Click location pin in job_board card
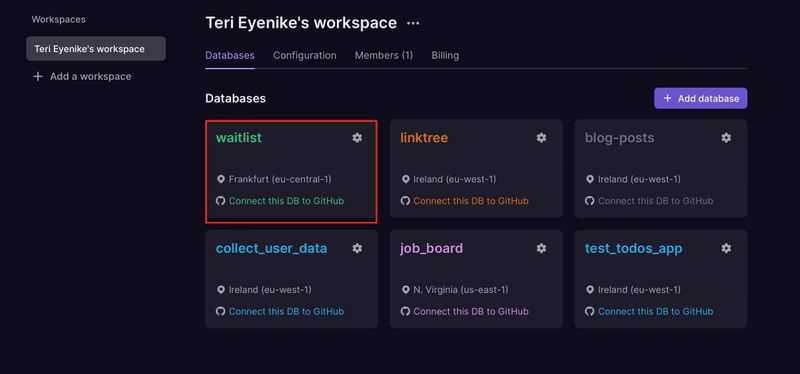 click(405, 290)
